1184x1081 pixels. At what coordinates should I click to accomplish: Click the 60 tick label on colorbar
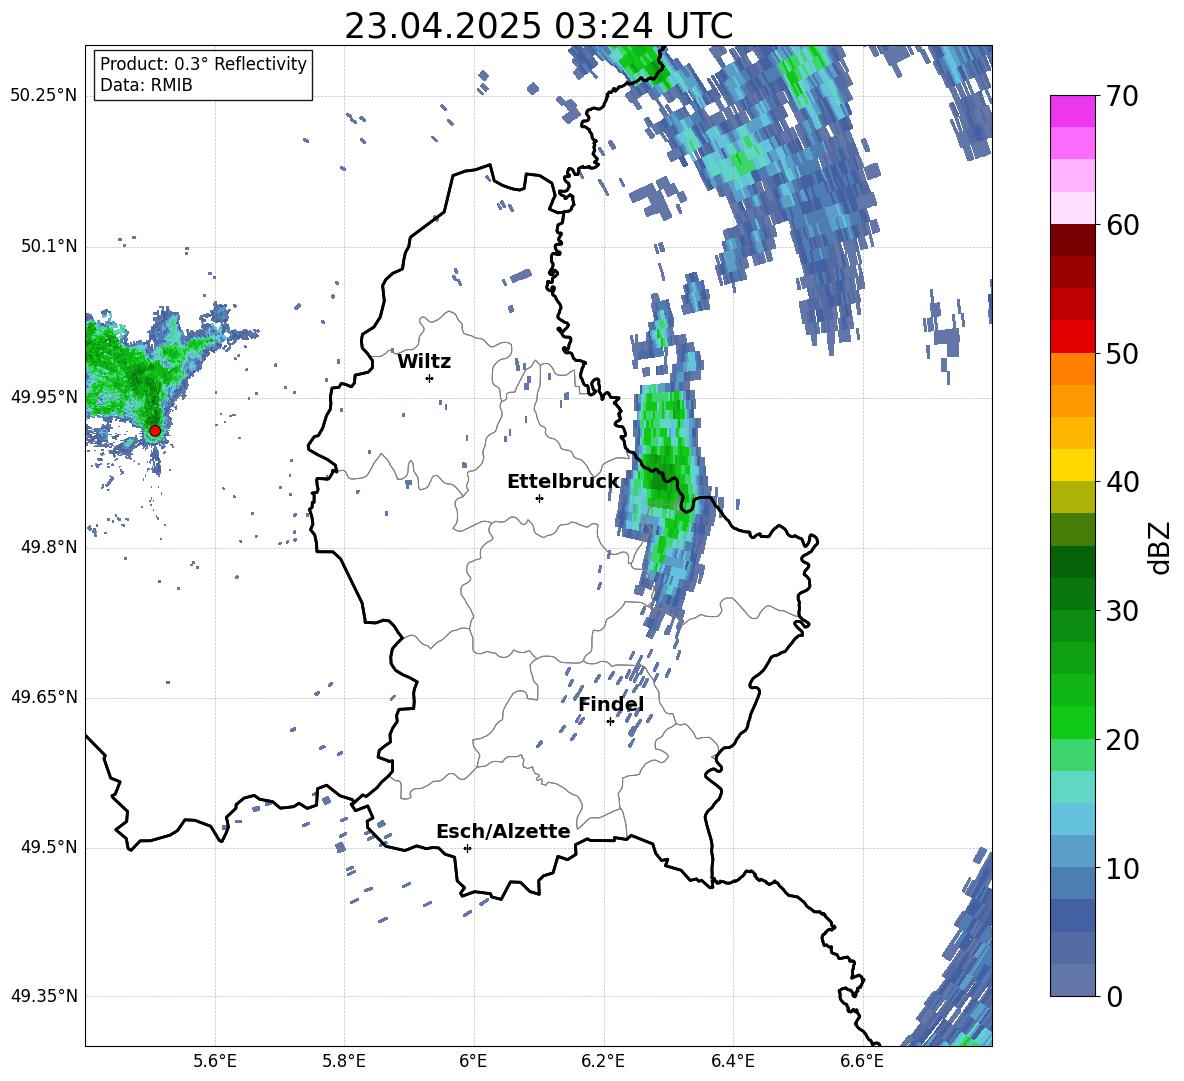[1122, 225]
